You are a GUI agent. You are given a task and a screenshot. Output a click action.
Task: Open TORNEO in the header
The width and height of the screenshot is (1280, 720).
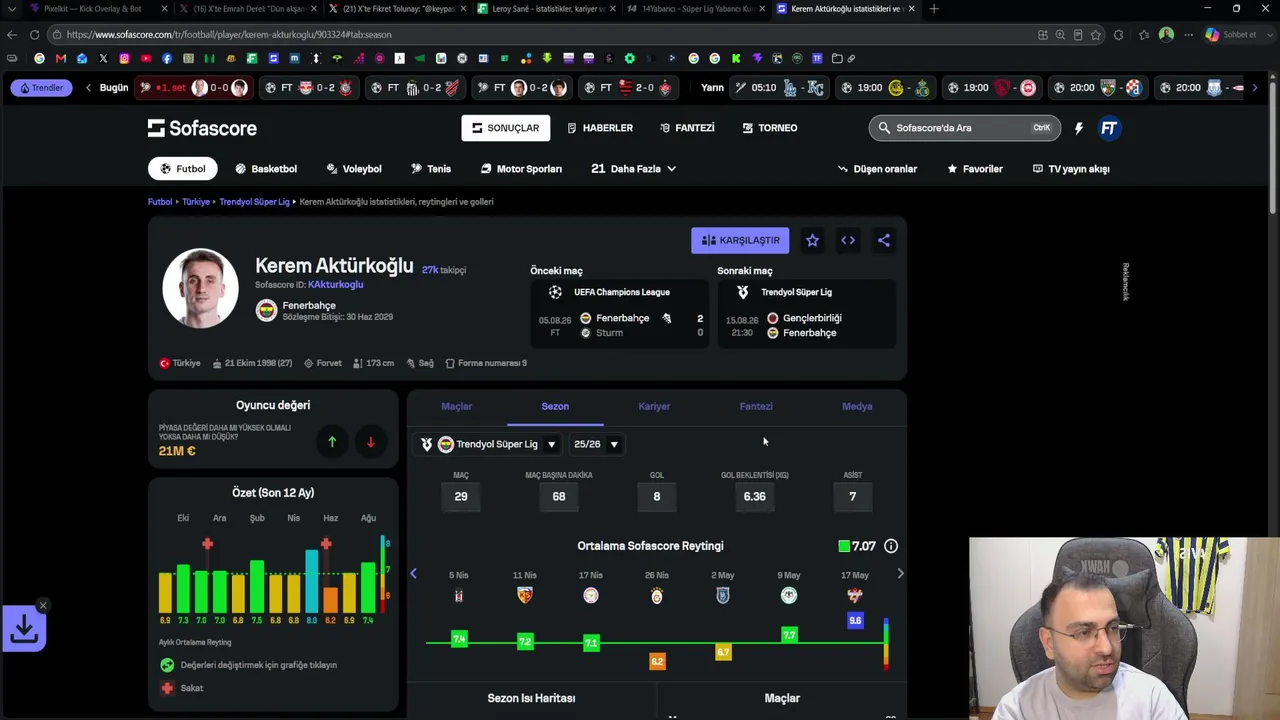pos(770,128)
